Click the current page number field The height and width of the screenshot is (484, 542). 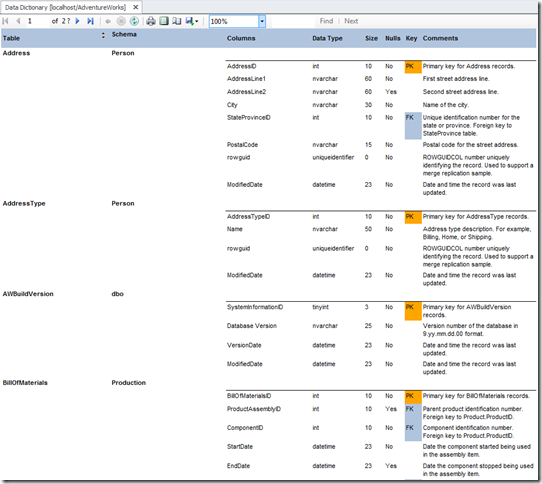37,21
